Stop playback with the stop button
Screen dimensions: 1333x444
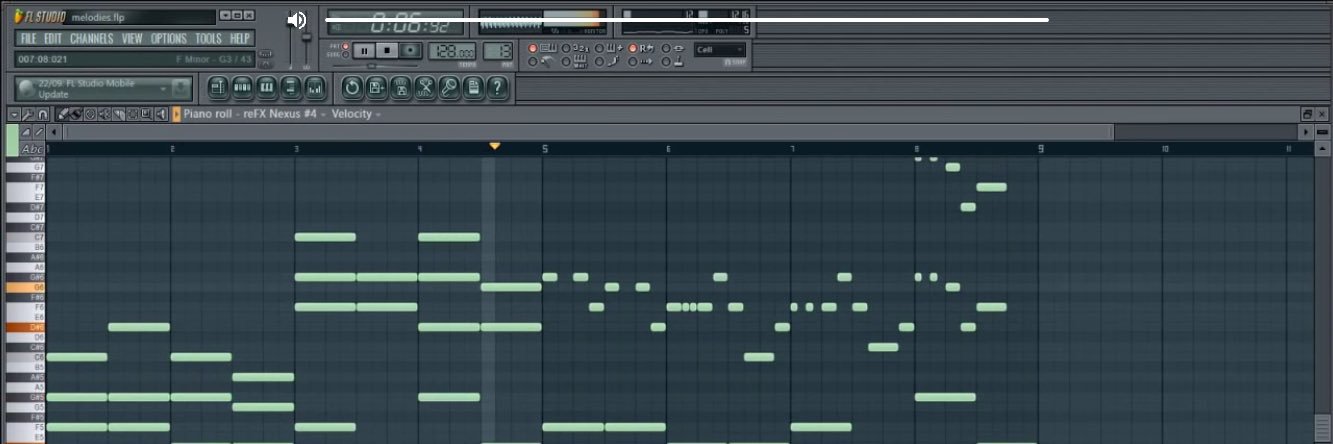(387, 50)
